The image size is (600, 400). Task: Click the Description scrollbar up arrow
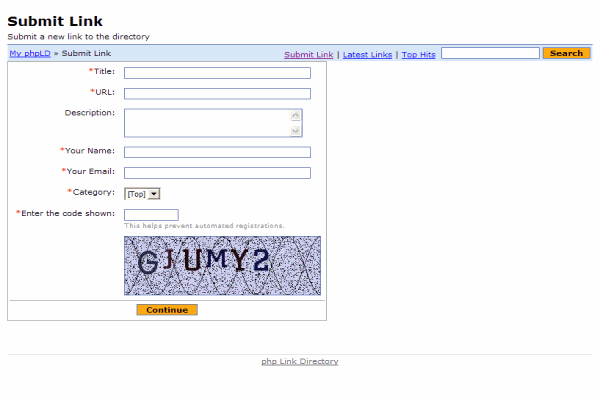295,115
